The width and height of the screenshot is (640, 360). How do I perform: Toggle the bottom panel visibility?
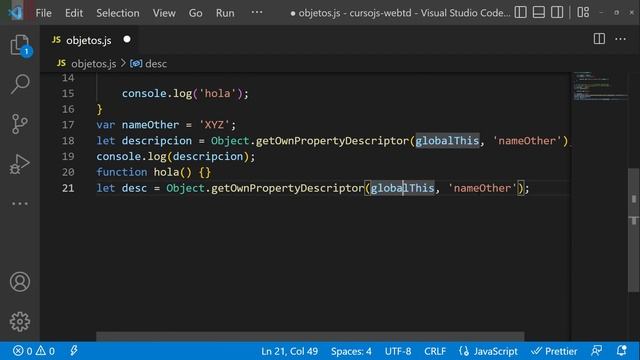pyautogui.click(x=539, y=13)
